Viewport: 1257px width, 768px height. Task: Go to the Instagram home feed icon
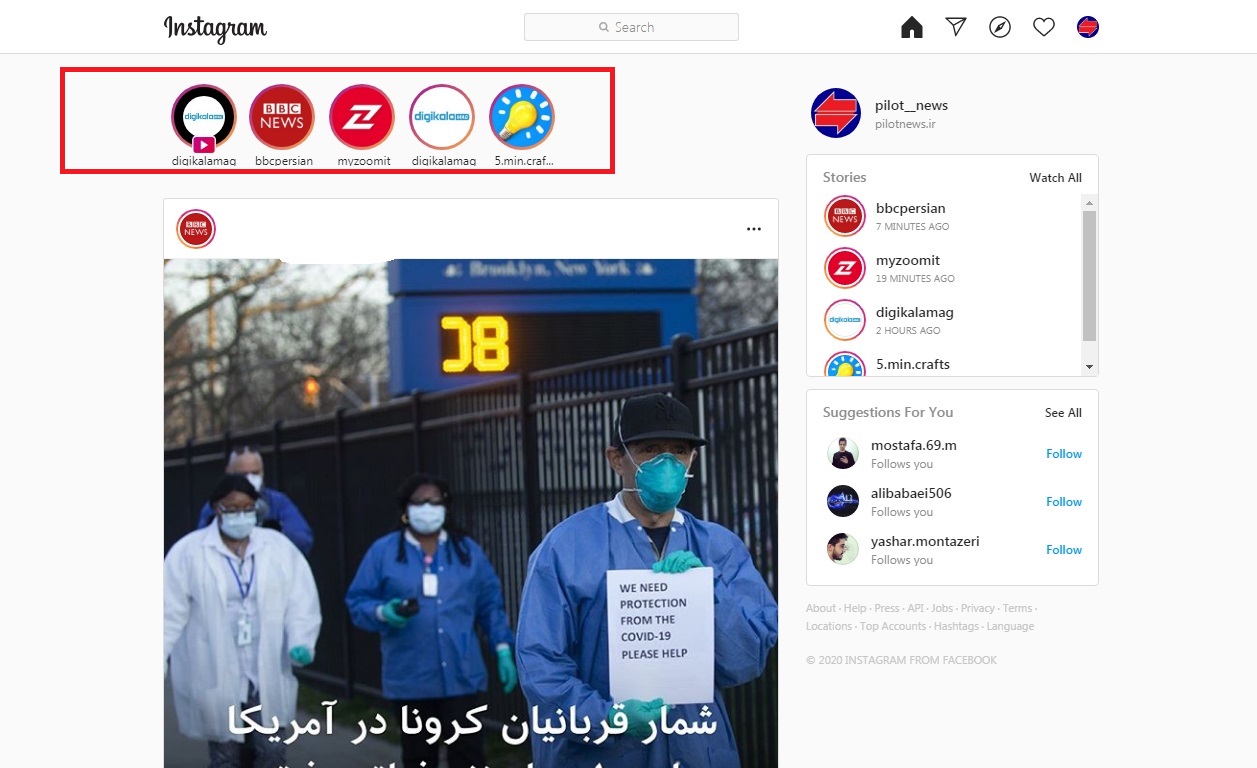[x=912, y=27]
